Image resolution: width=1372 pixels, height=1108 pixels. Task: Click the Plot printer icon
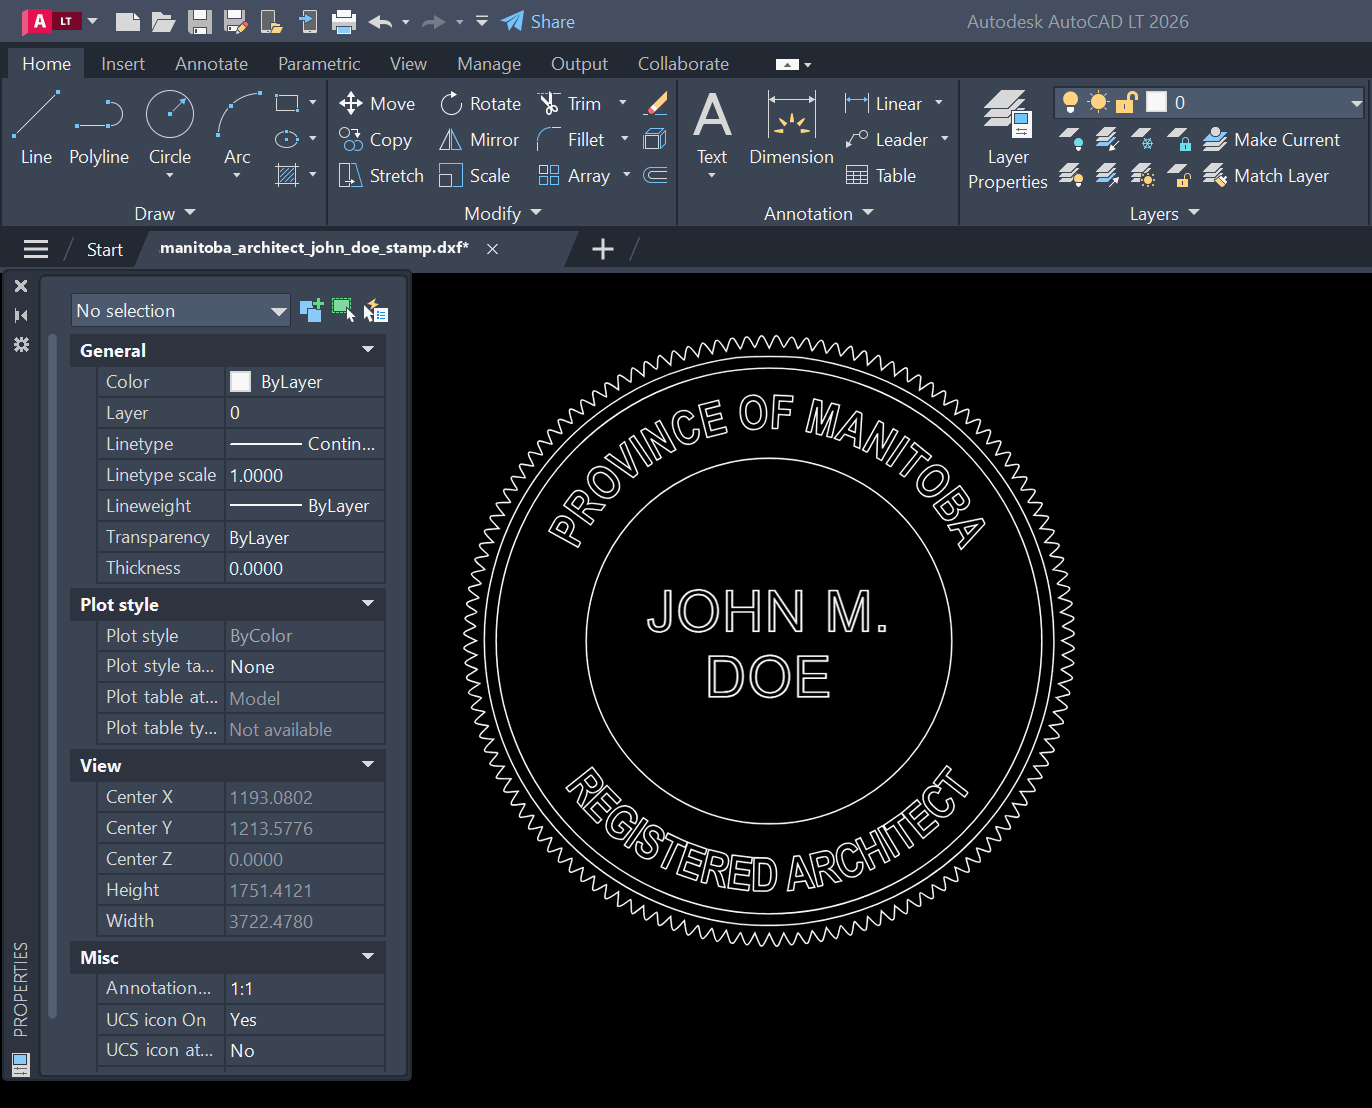click(344, 21)
